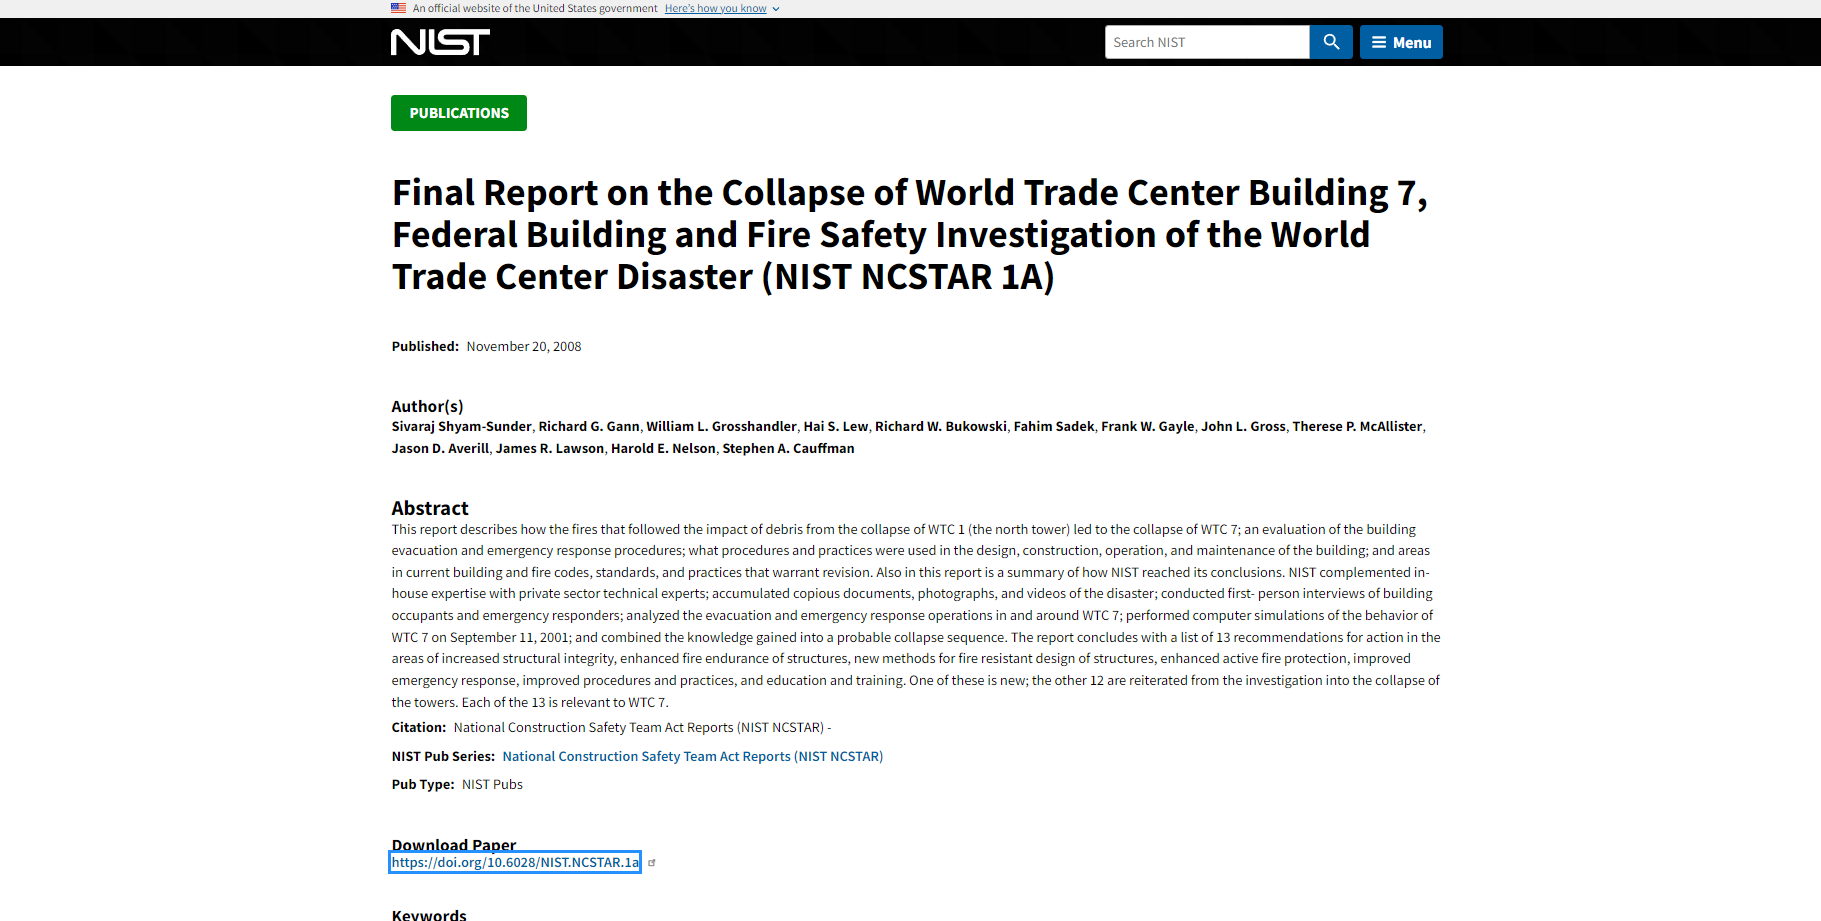This screenshot has width=1821, height=921.
Task: Click author Jason D. Averill
Action: 440,448
